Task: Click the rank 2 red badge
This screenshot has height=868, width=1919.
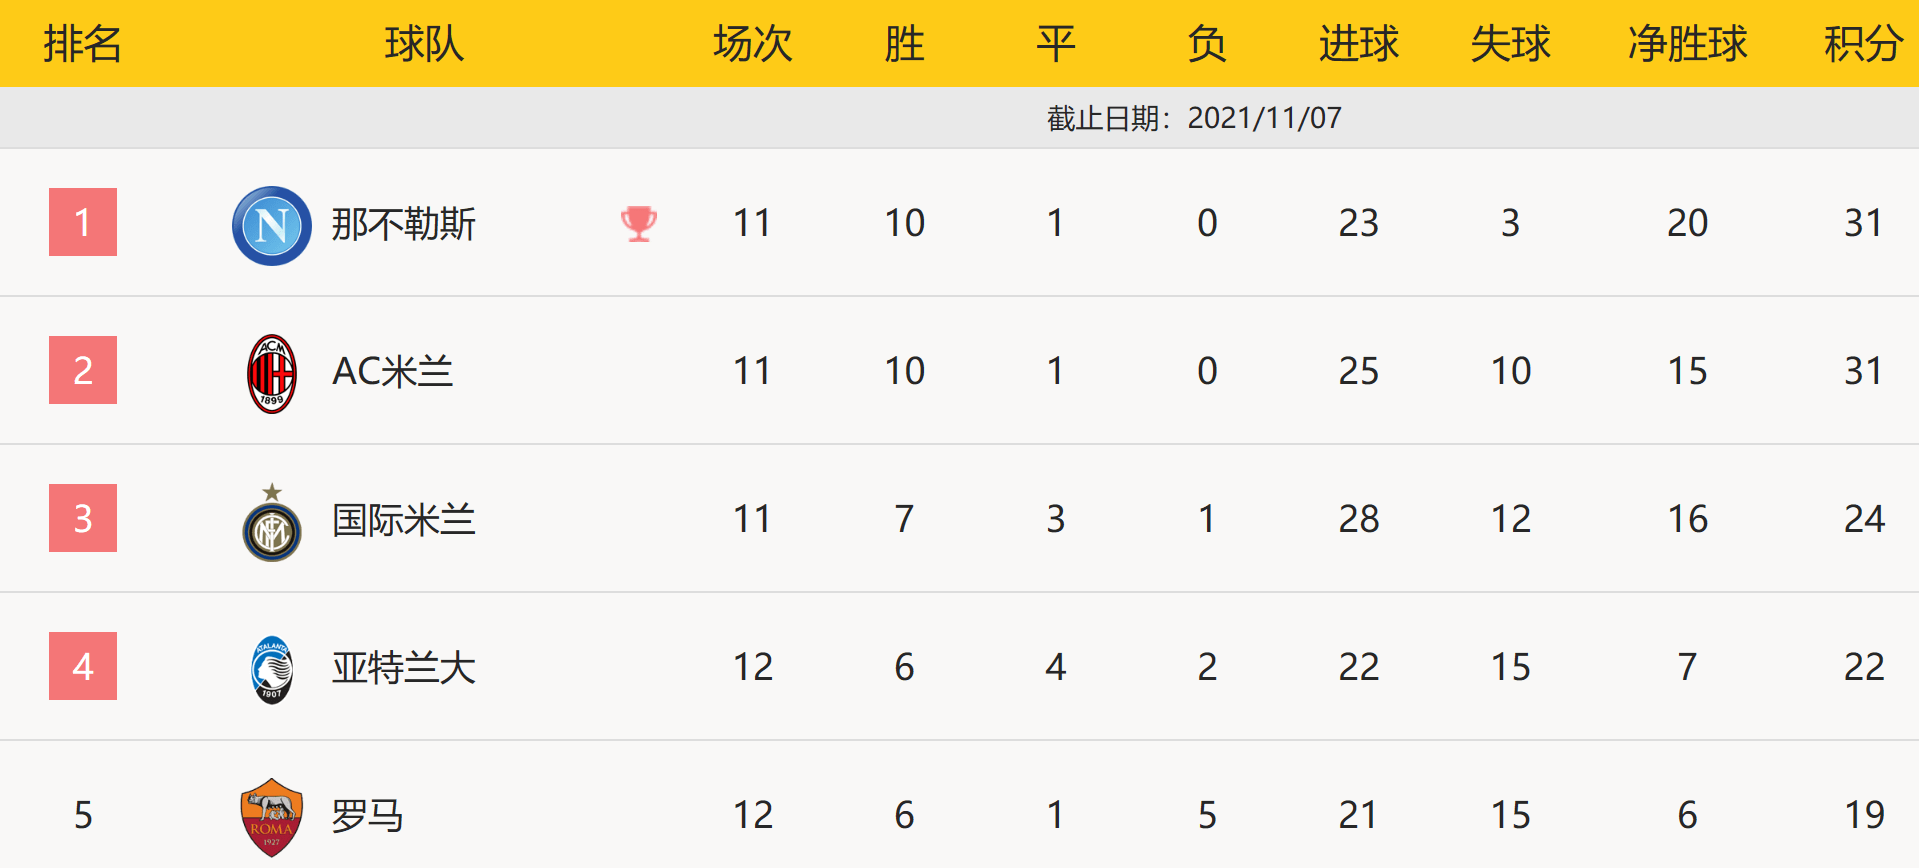Action: 83,370
